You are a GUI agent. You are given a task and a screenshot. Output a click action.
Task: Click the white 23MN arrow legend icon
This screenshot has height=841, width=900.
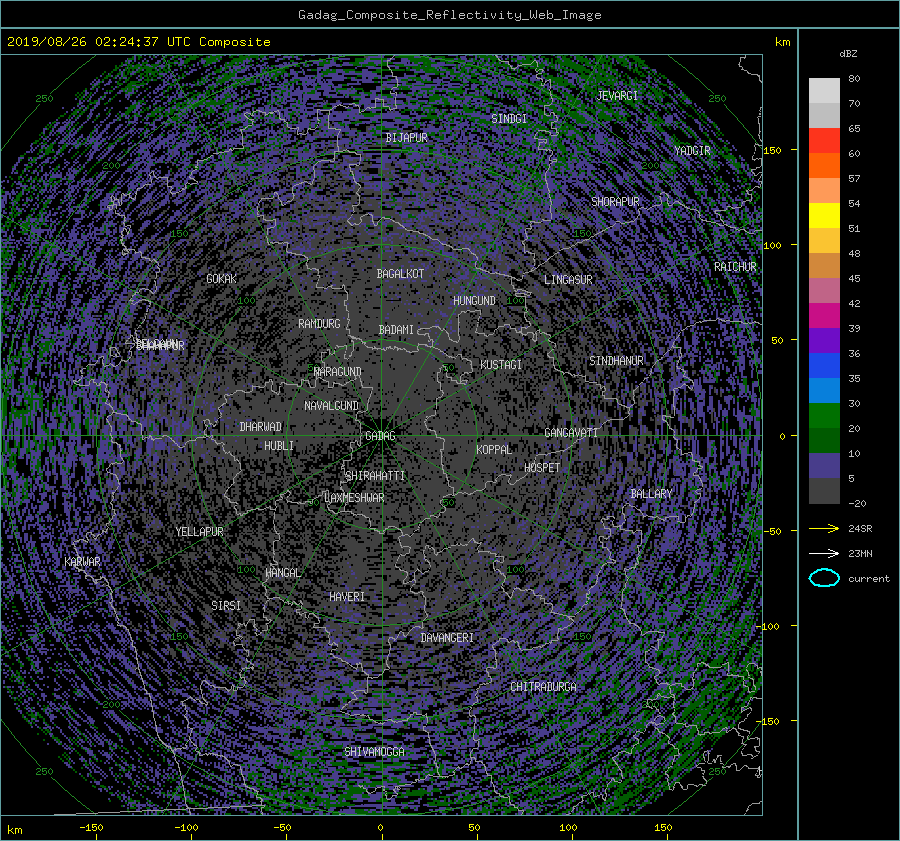(824, 553)
